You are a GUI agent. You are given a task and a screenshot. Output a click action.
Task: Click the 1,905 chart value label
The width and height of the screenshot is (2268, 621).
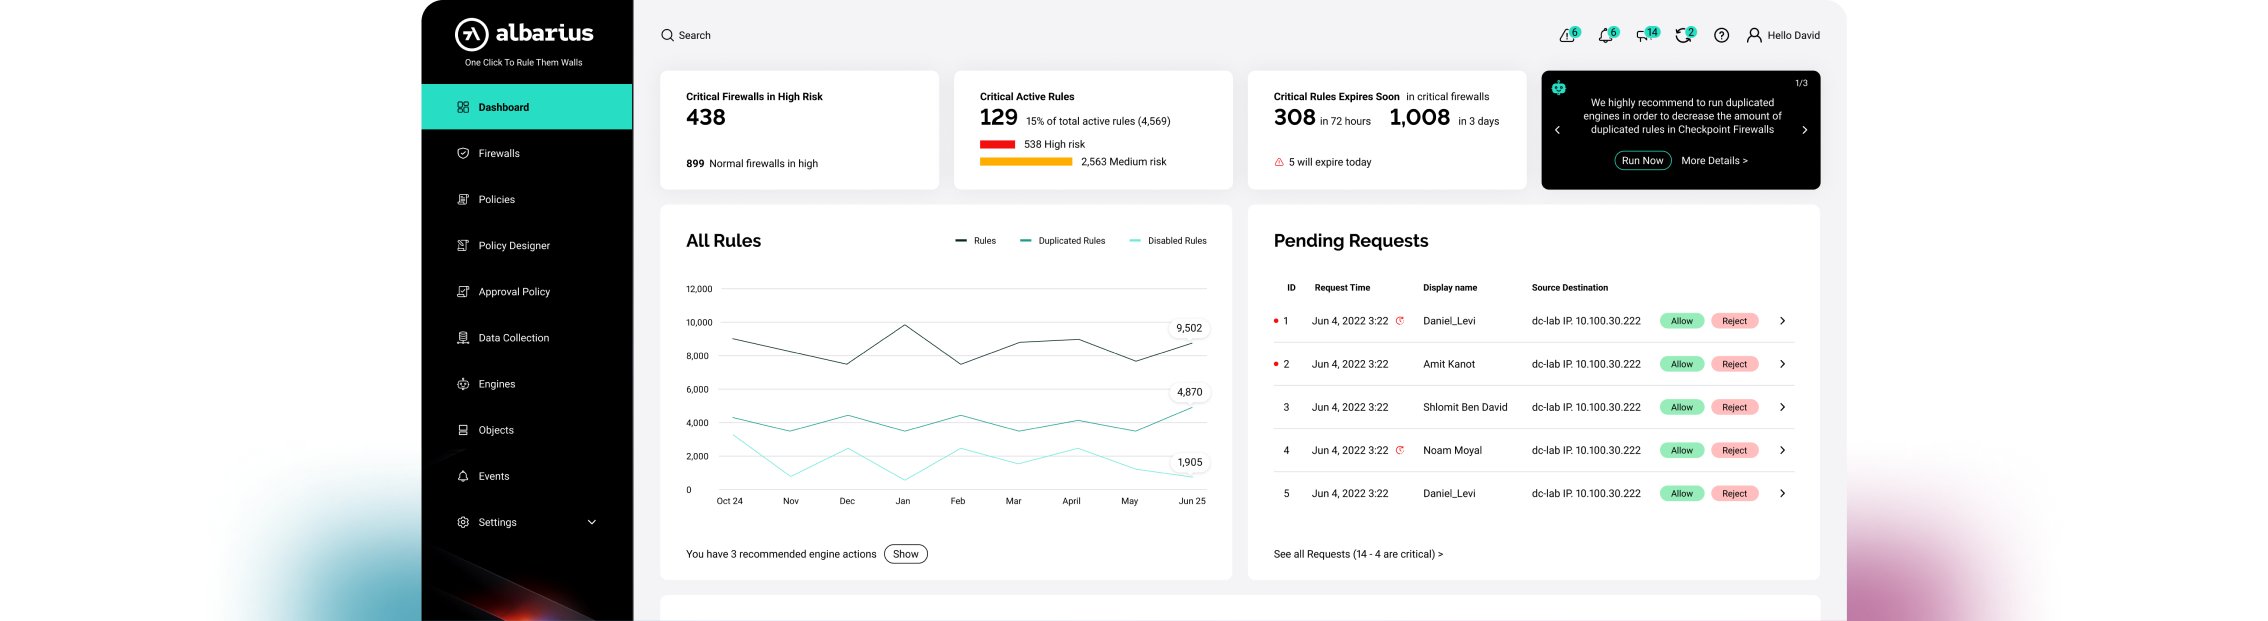point(1189,462)
